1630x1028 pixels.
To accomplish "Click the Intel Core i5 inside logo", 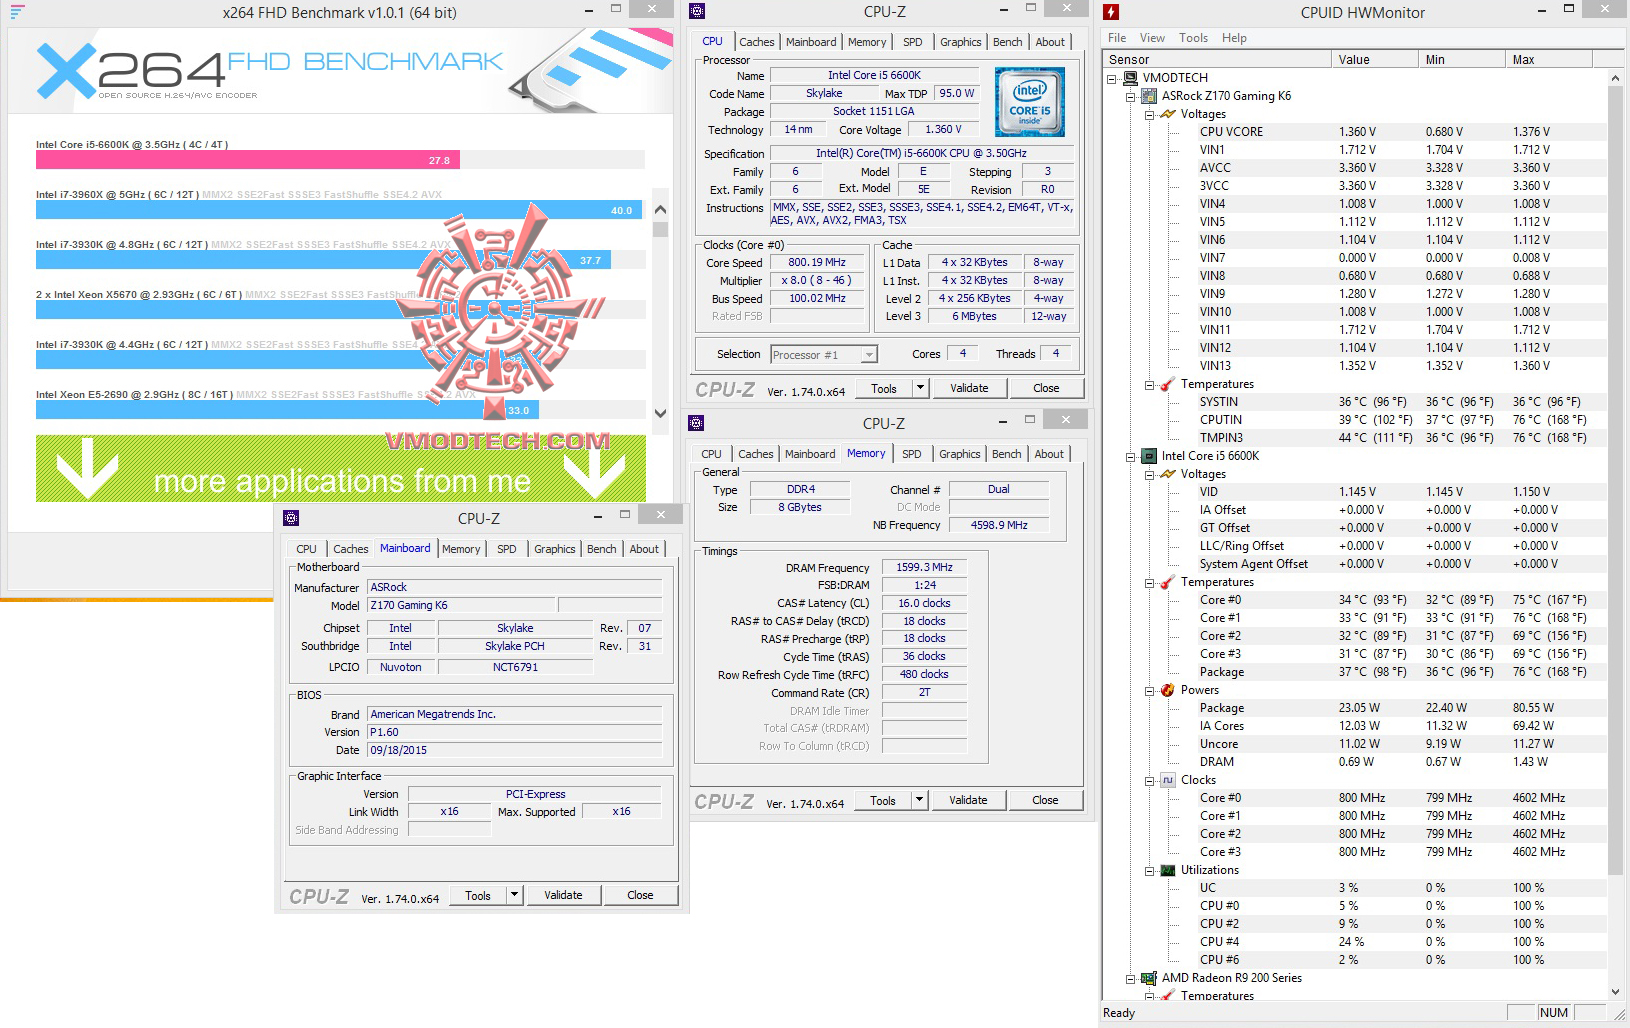I will (1030, 102).
